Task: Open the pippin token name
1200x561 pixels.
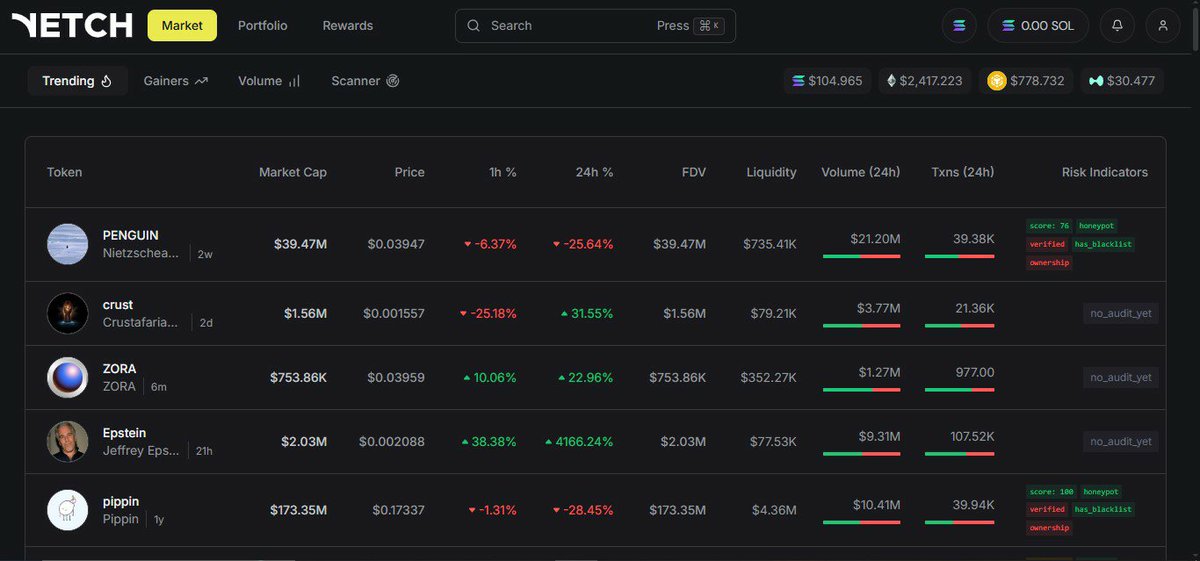Action: 121,501
